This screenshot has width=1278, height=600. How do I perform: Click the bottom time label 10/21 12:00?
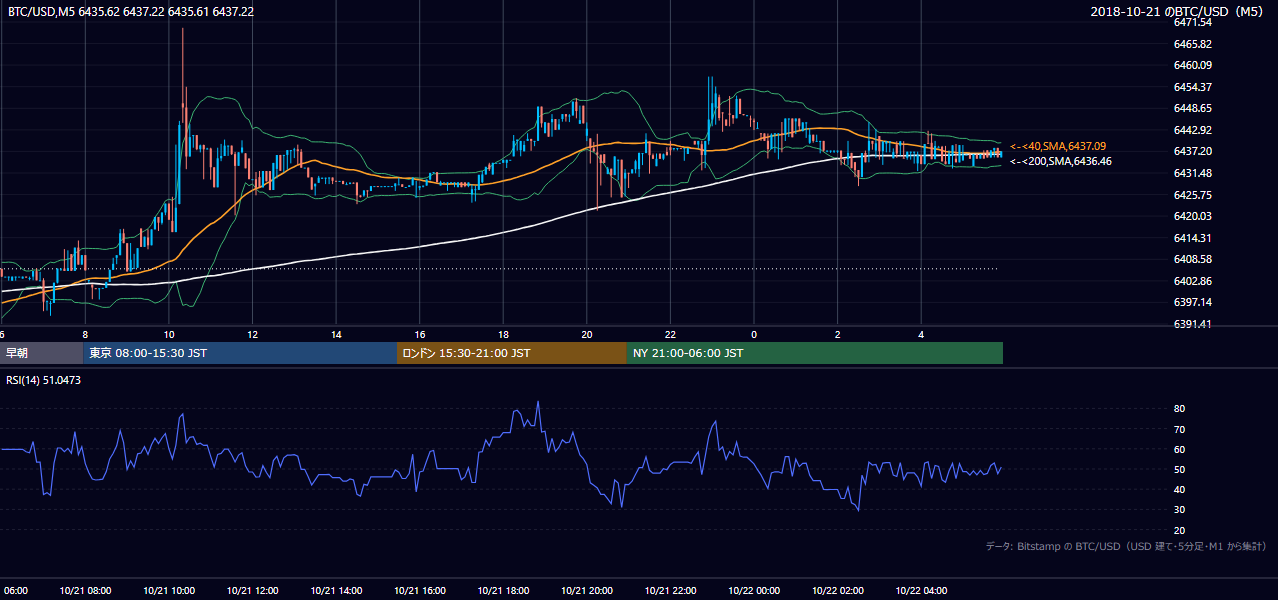pos(252,590)
